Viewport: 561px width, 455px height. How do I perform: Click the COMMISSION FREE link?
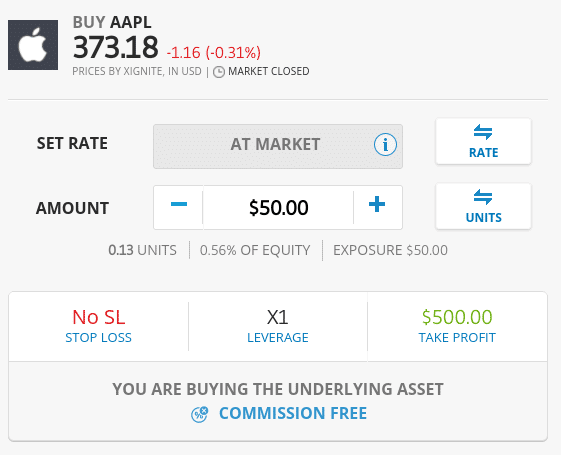coord(293,413)
